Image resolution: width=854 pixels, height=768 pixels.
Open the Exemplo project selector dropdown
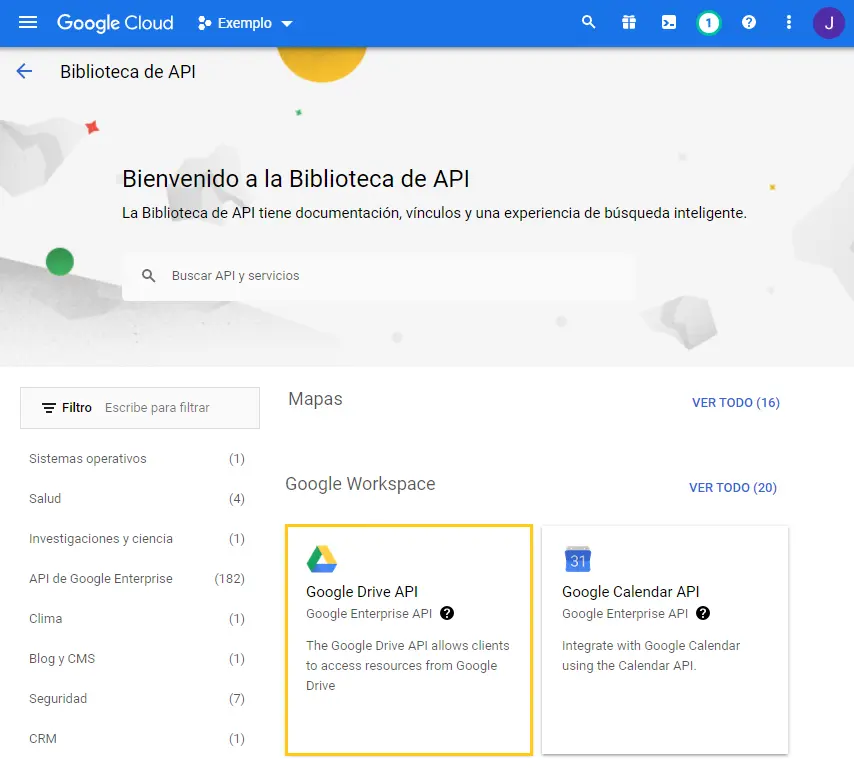coord(246,23)
